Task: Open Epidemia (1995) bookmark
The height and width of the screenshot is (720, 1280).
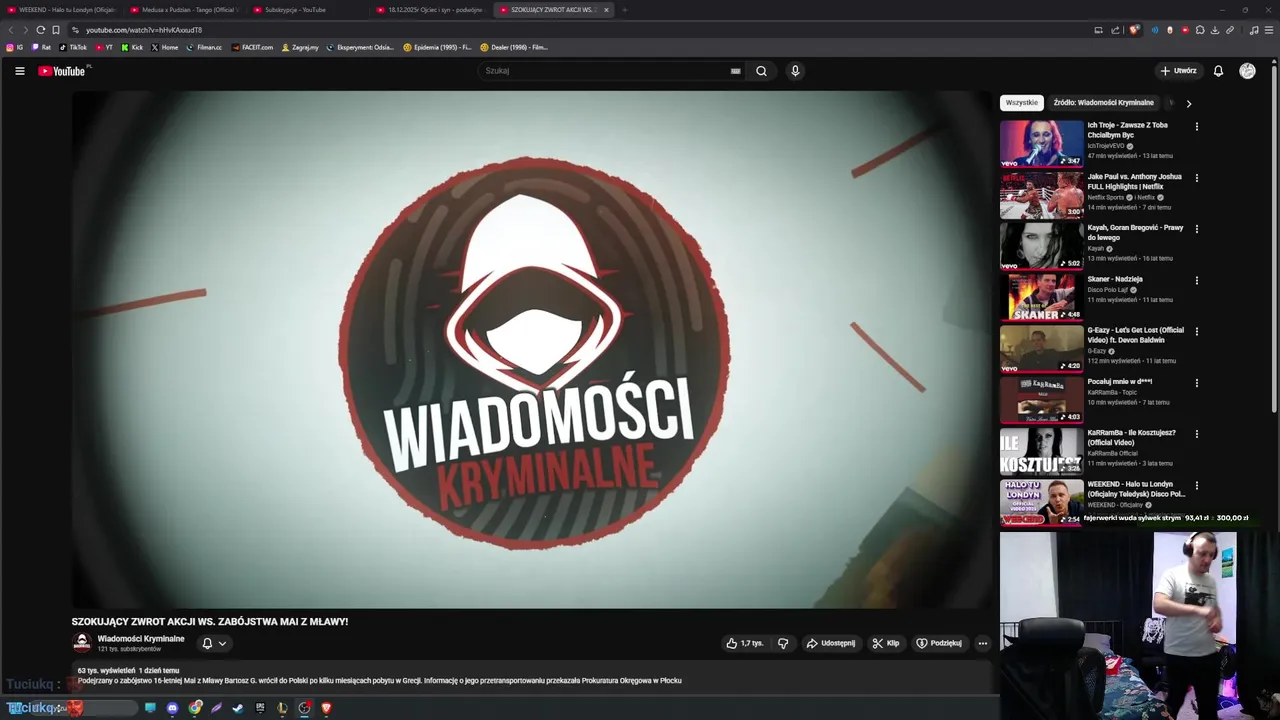Action: [x=437, y=47]
